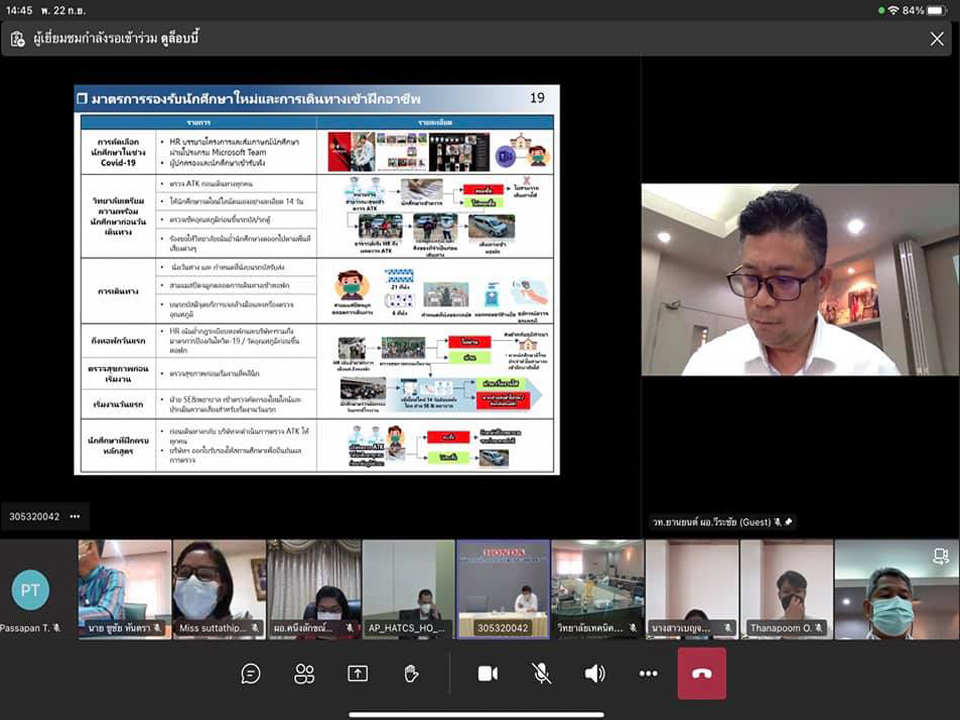Toggle the camera on or off

click(488, 673)
